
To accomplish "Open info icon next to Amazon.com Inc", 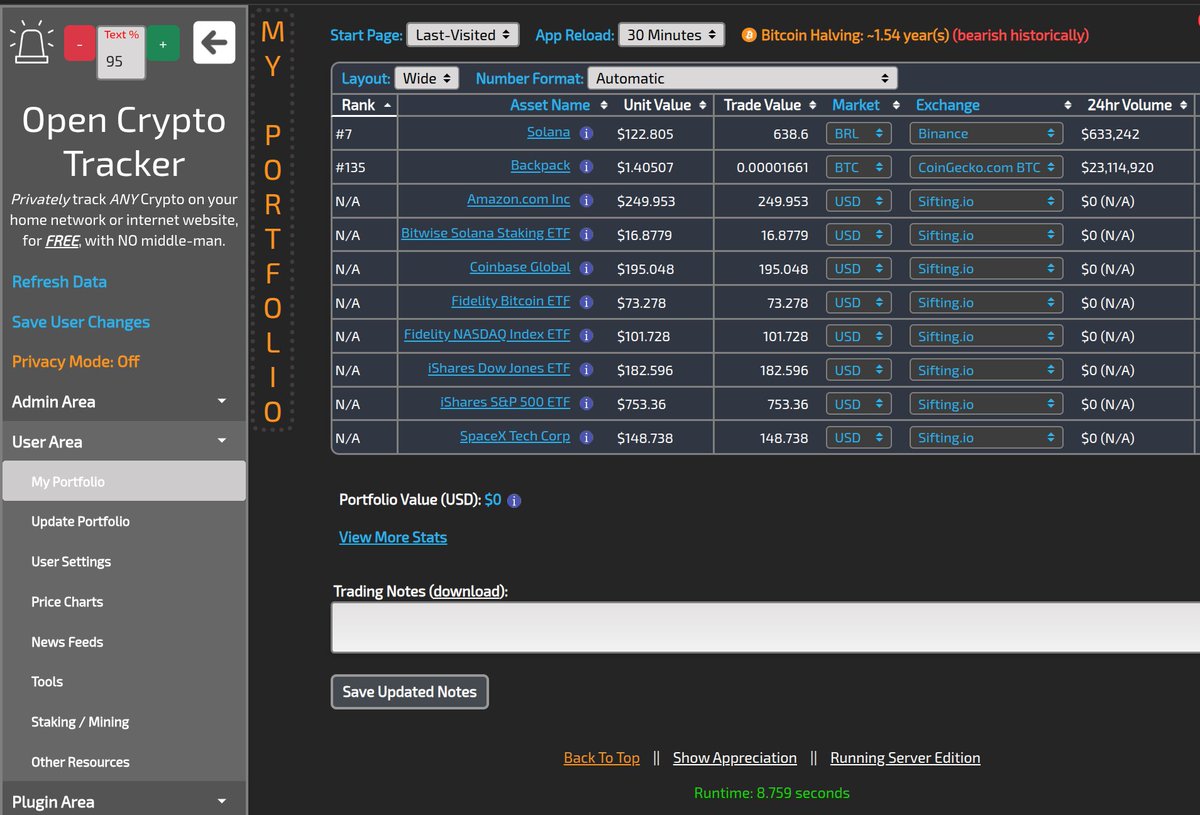I will 587,201.
